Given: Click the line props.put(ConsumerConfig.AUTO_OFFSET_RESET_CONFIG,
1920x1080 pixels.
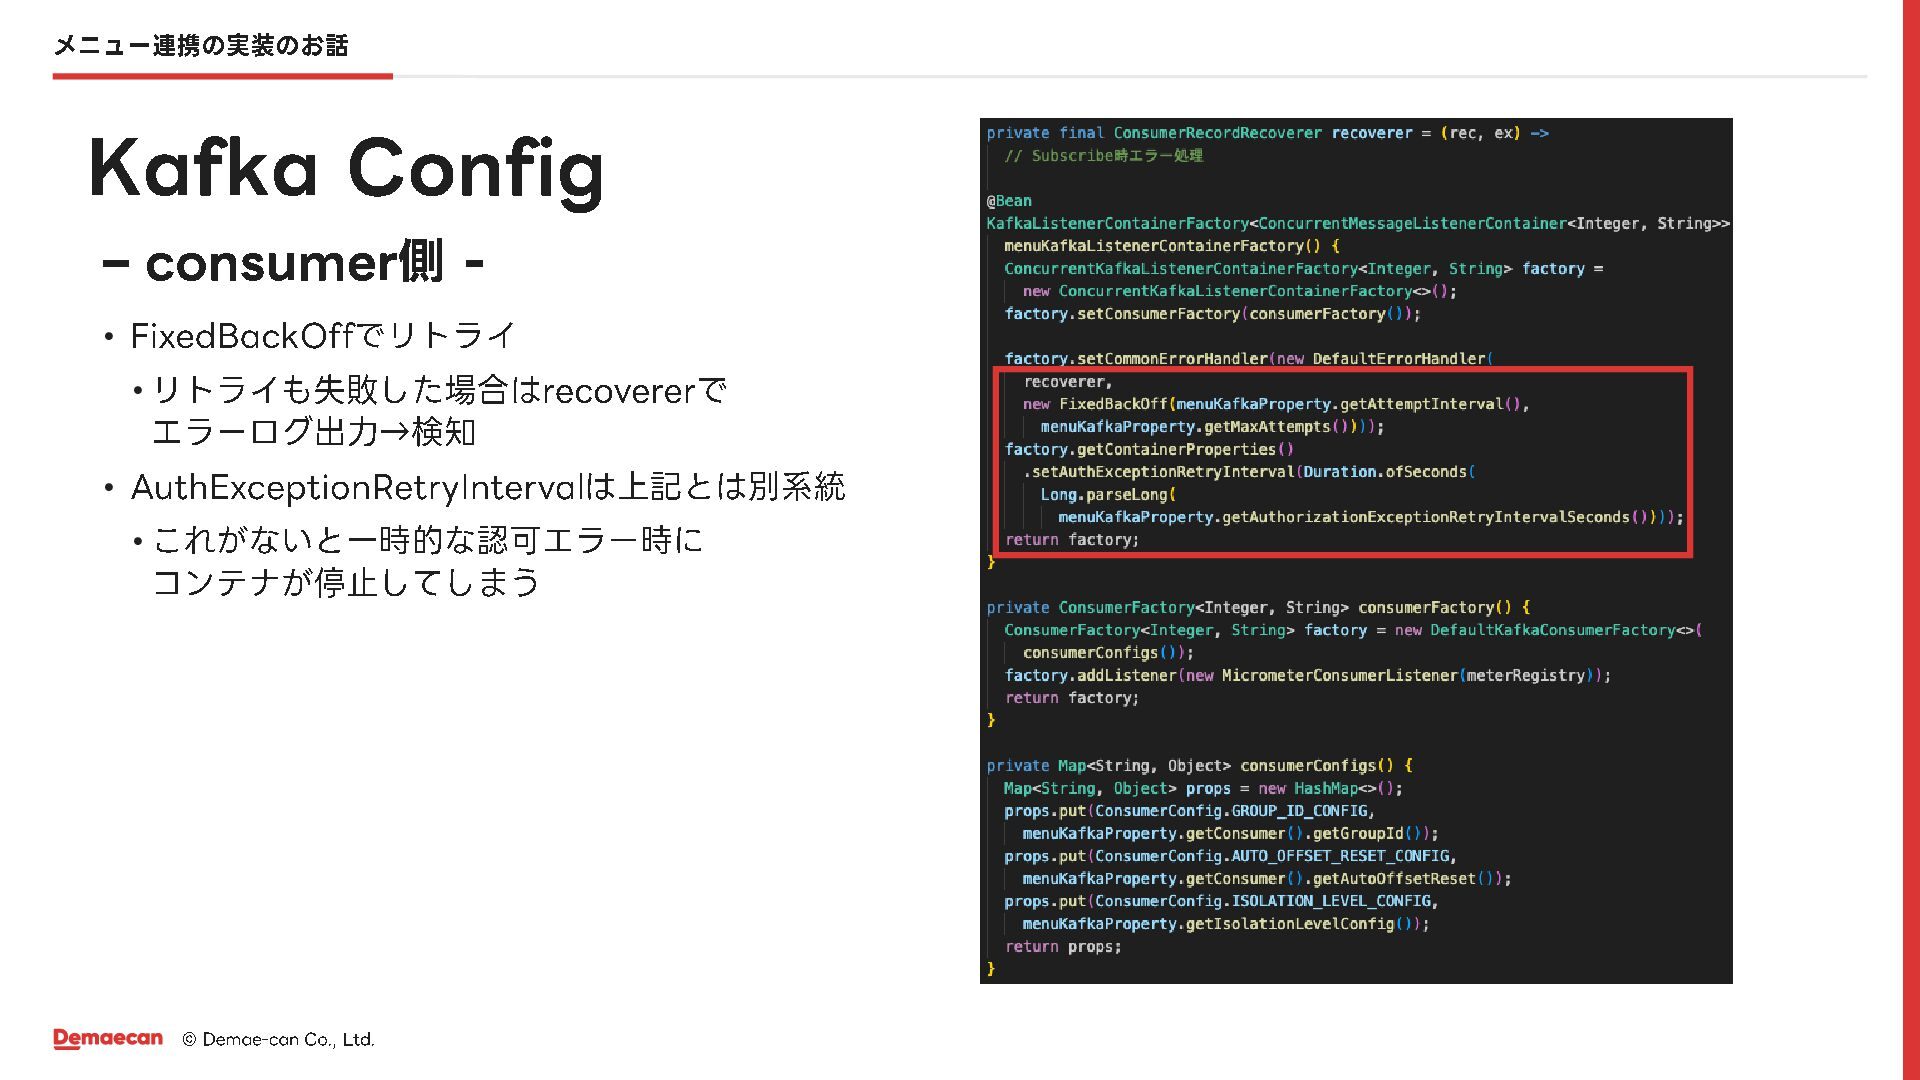Looking at the screenshot, I should coord(1231,857).
